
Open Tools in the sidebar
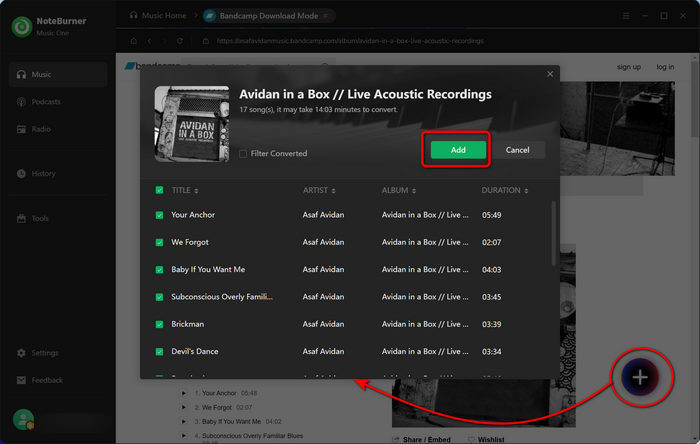(58, 218)
